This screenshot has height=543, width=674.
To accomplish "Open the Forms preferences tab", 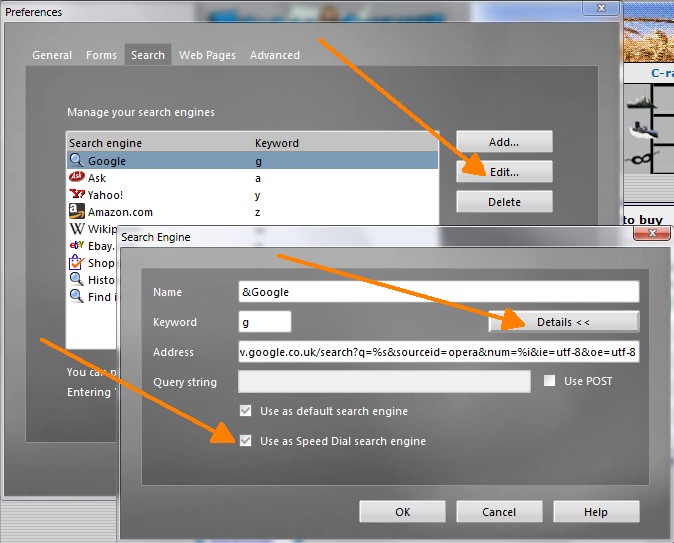I will [x=101, y=55].
